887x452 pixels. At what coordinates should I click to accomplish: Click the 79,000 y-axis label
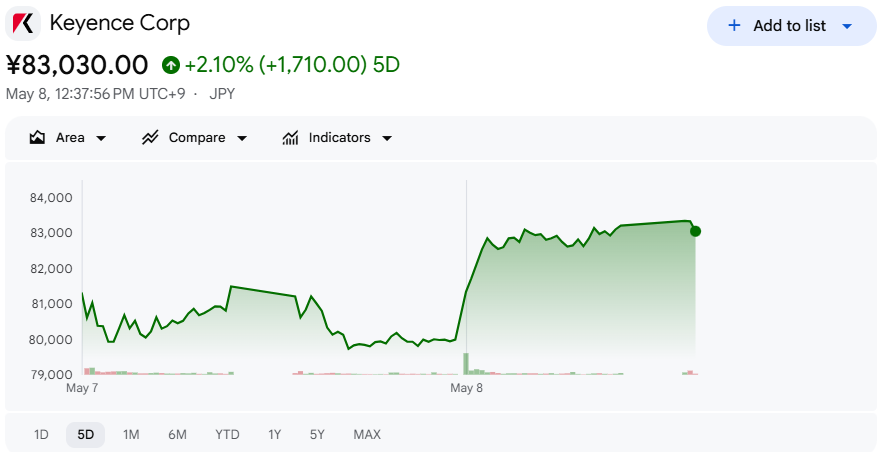tap(51, 374)
